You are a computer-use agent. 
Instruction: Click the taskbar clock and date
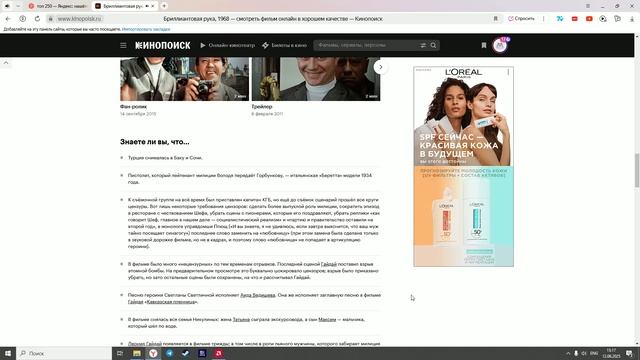tap(611, 353)
